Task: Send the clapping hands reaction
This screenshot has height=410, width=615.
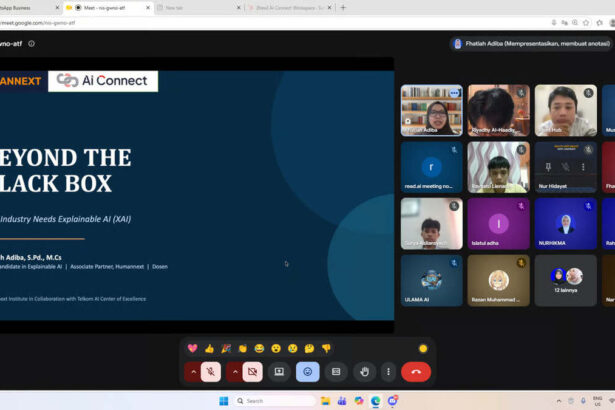Action: point(243,348)
